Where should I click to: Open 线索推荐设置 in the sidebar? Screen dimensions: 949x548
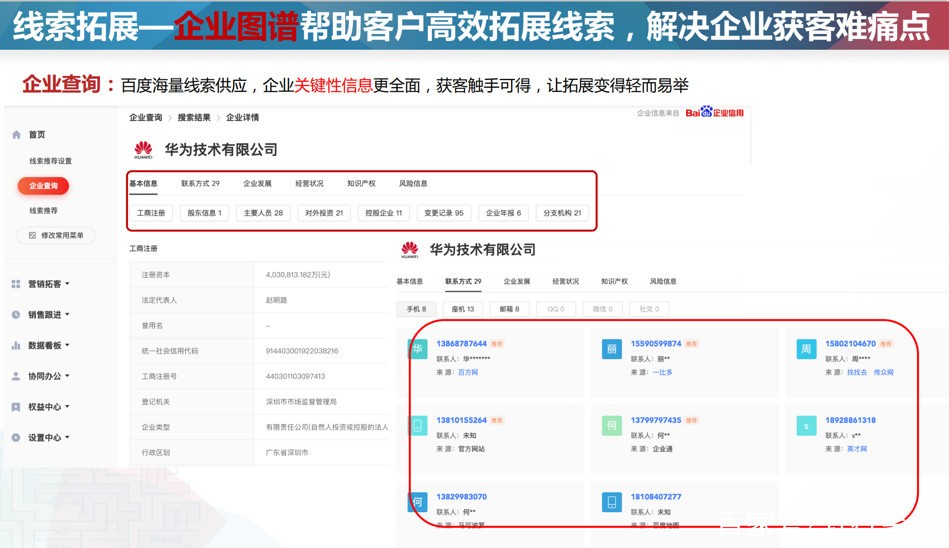click(50, 161)
